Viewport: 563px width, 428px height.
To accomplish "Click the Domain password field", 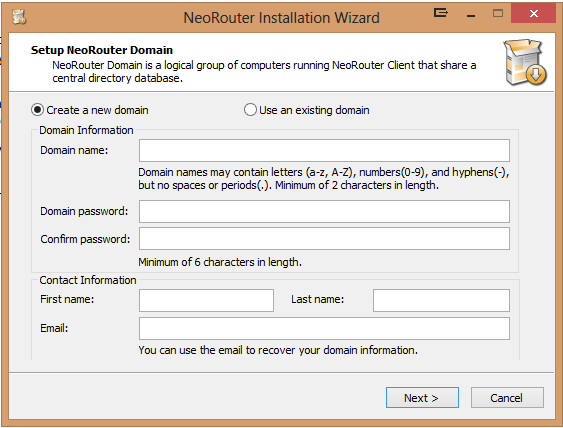I will (x=324, y=211).
